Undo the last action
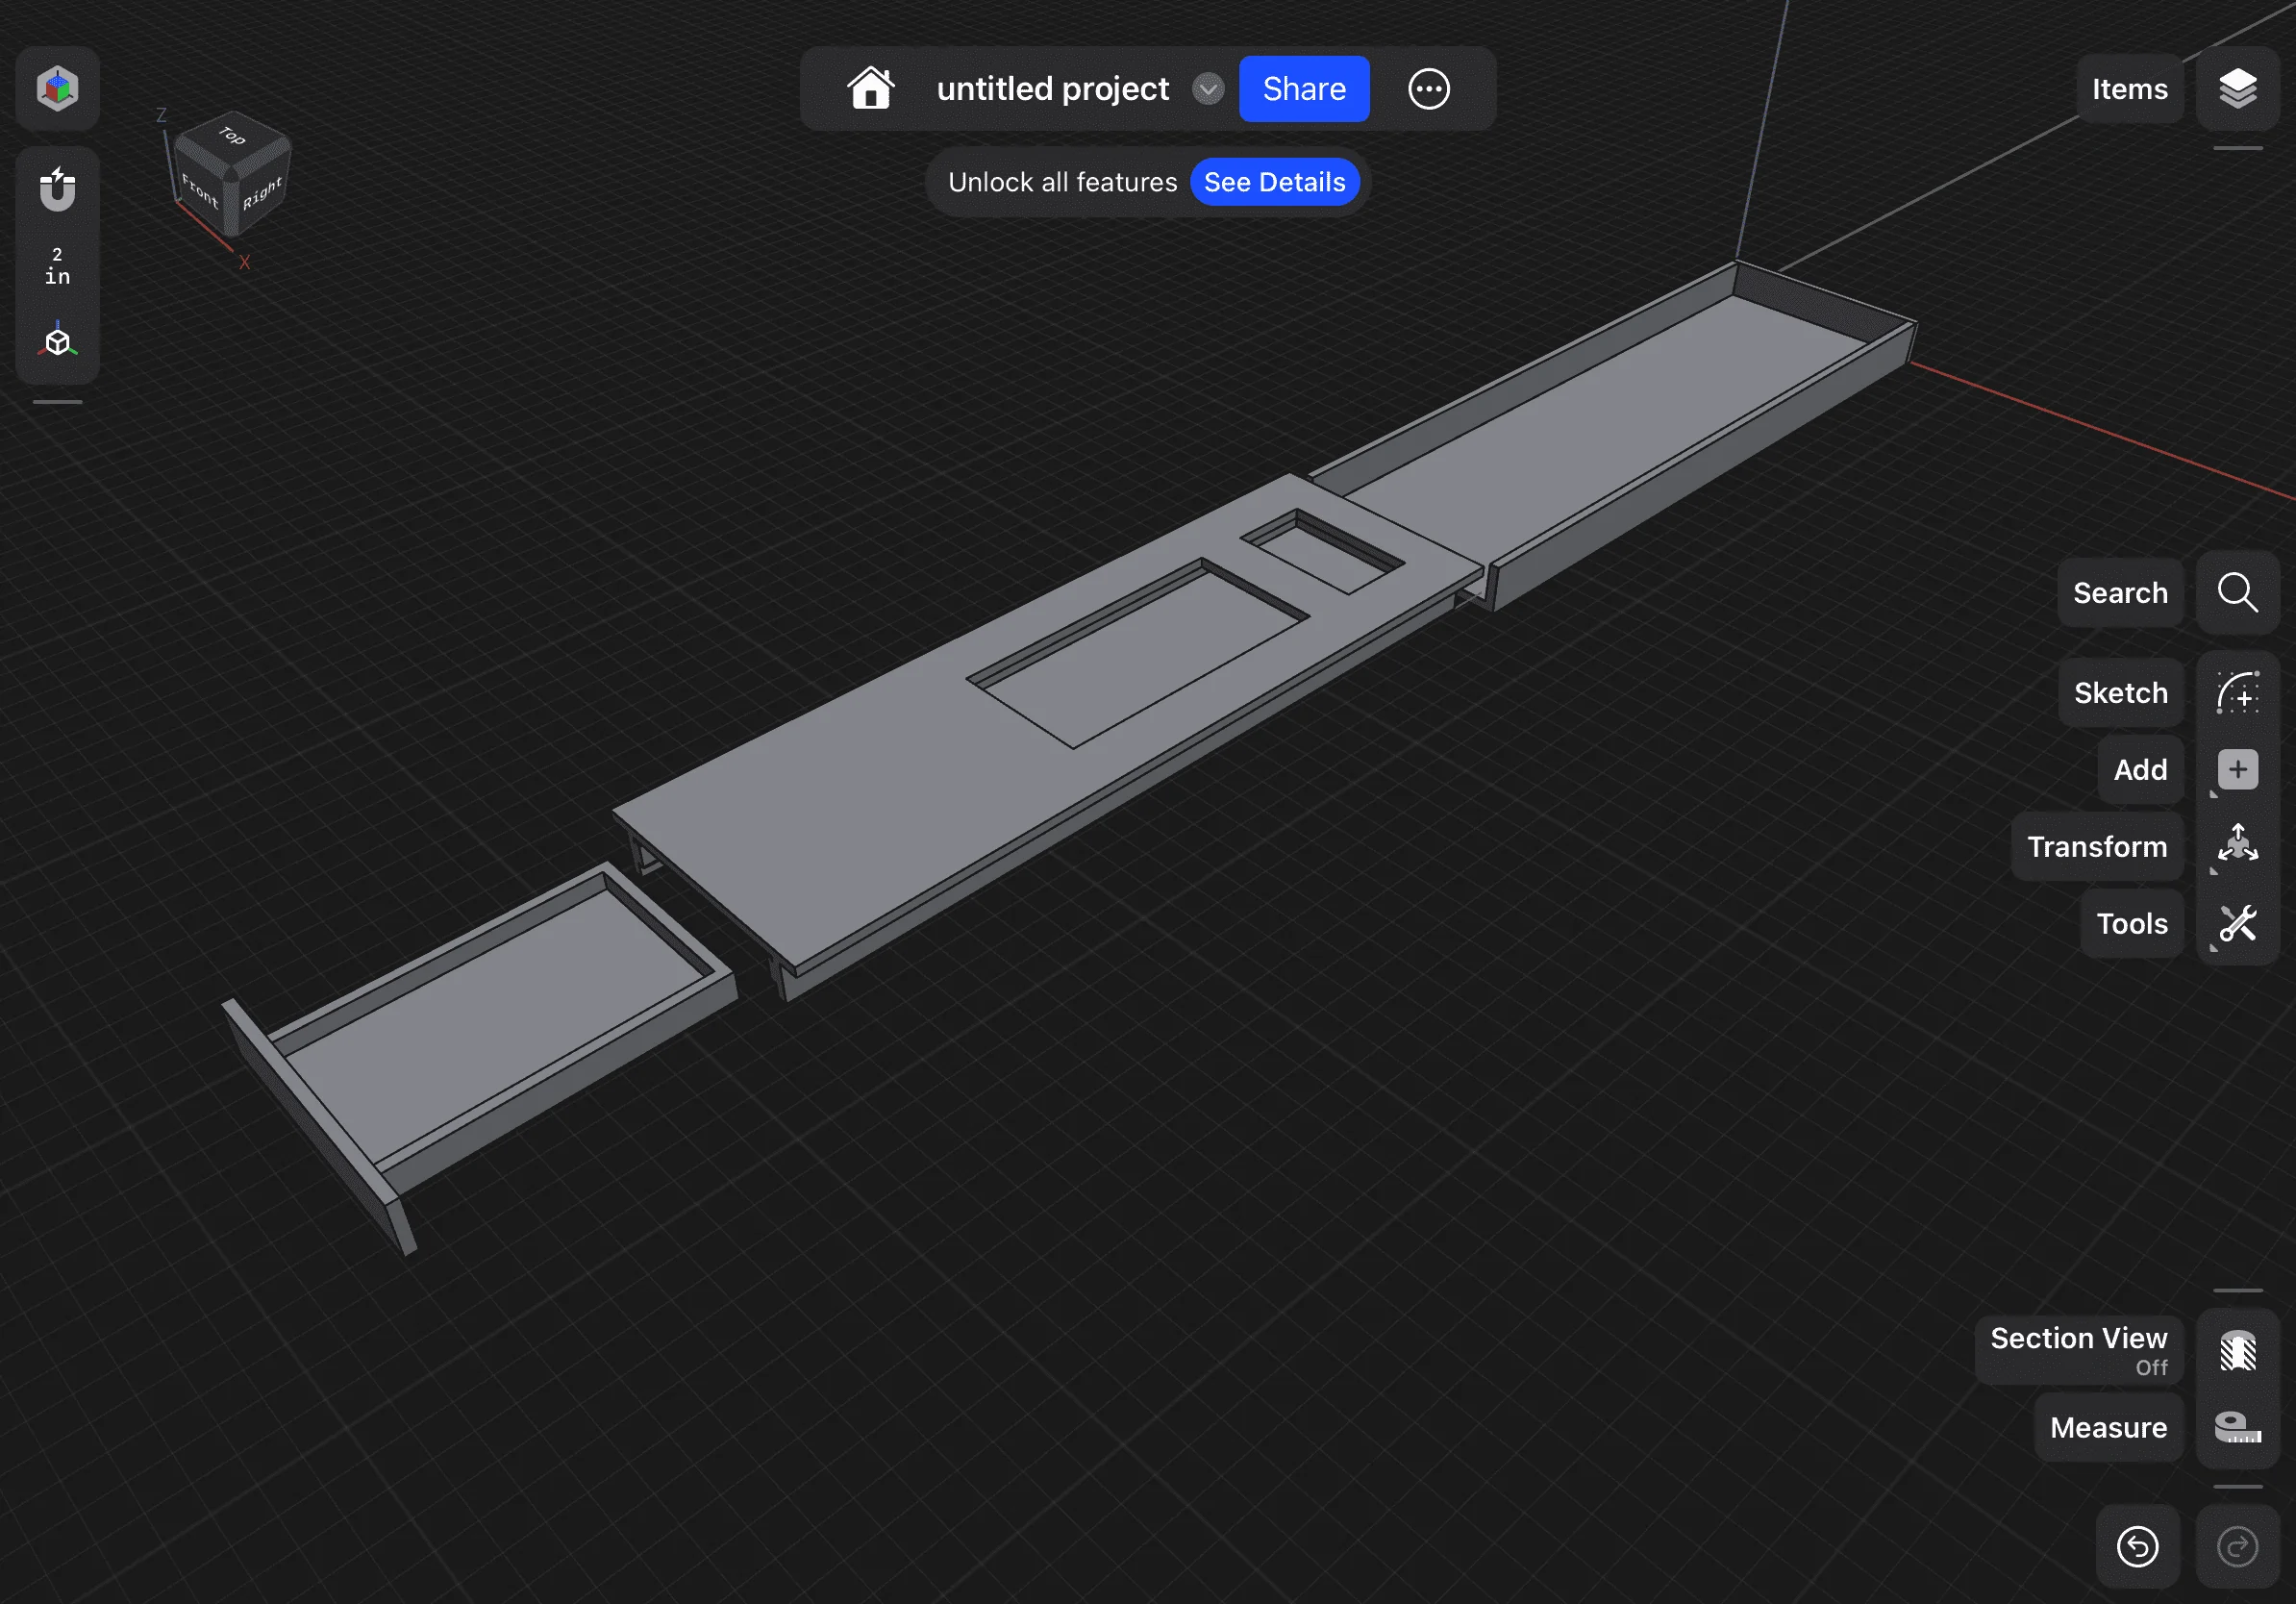Viewport: 2296px width, 1604px height. [x=2137, y=1546]
